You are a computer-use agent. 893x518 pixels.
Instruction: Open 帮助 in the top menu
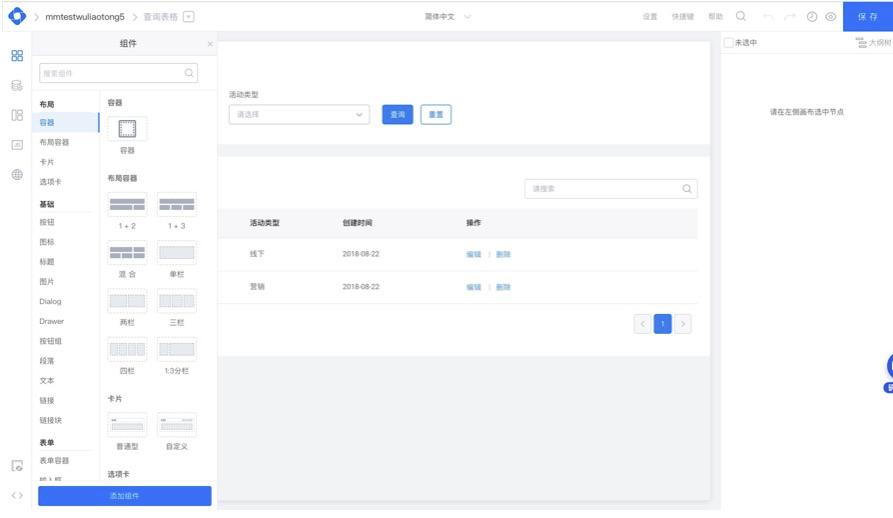click(x=715, y=17)
